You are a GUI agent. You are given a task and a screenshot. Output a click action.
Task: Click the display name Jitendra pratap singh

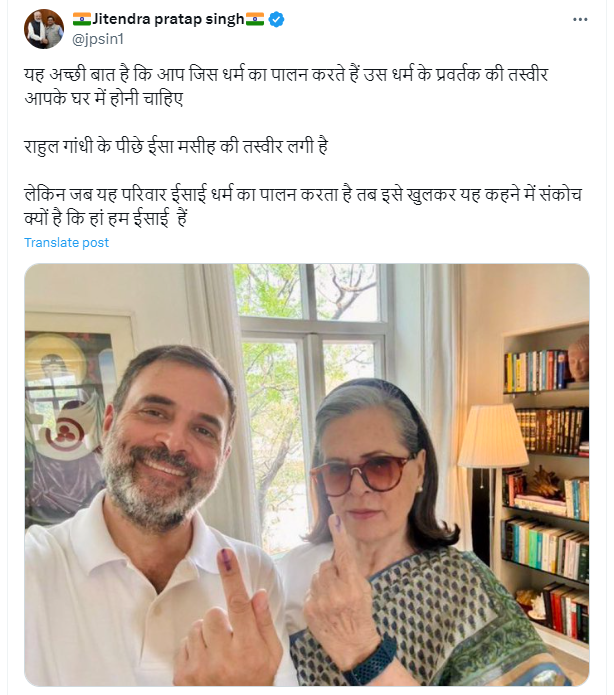168,19
